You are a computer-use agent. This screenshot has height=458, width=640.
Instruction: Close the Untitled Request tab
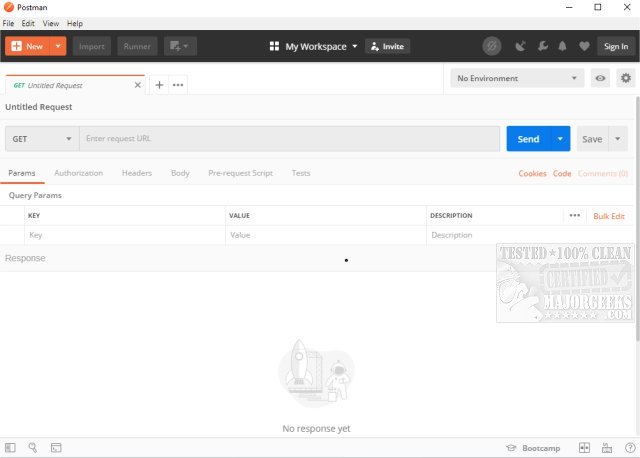pos(138,85)
